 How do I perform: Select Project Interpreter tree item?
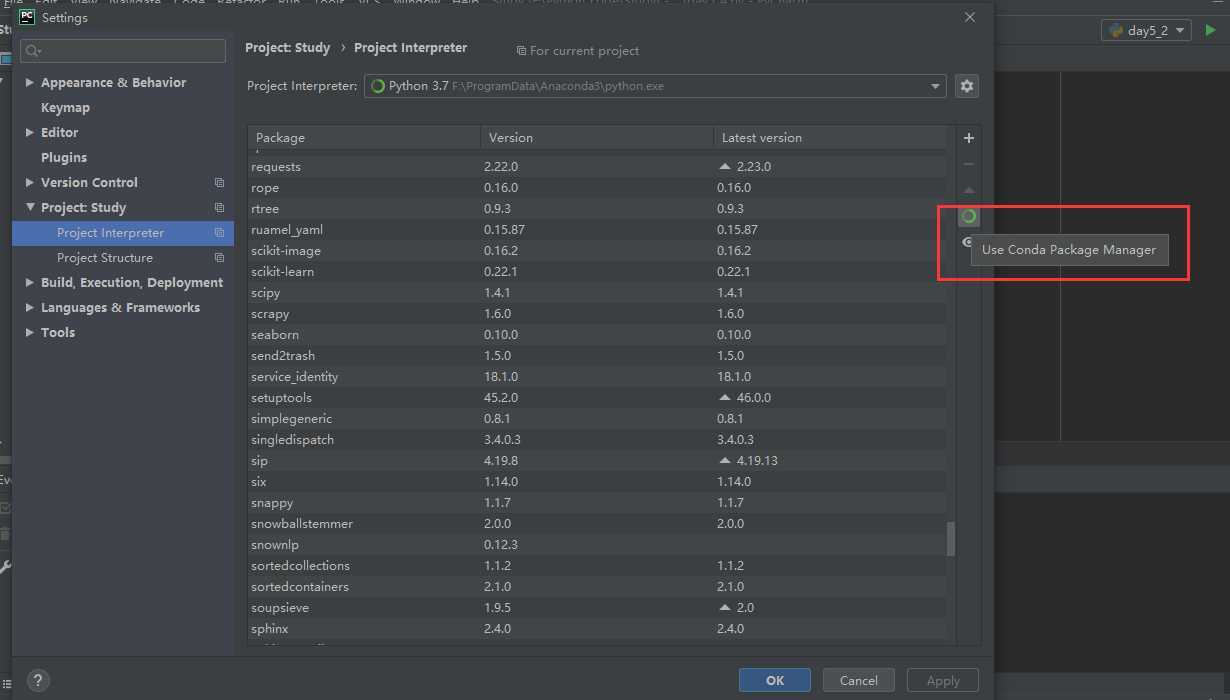pos(123,233)
